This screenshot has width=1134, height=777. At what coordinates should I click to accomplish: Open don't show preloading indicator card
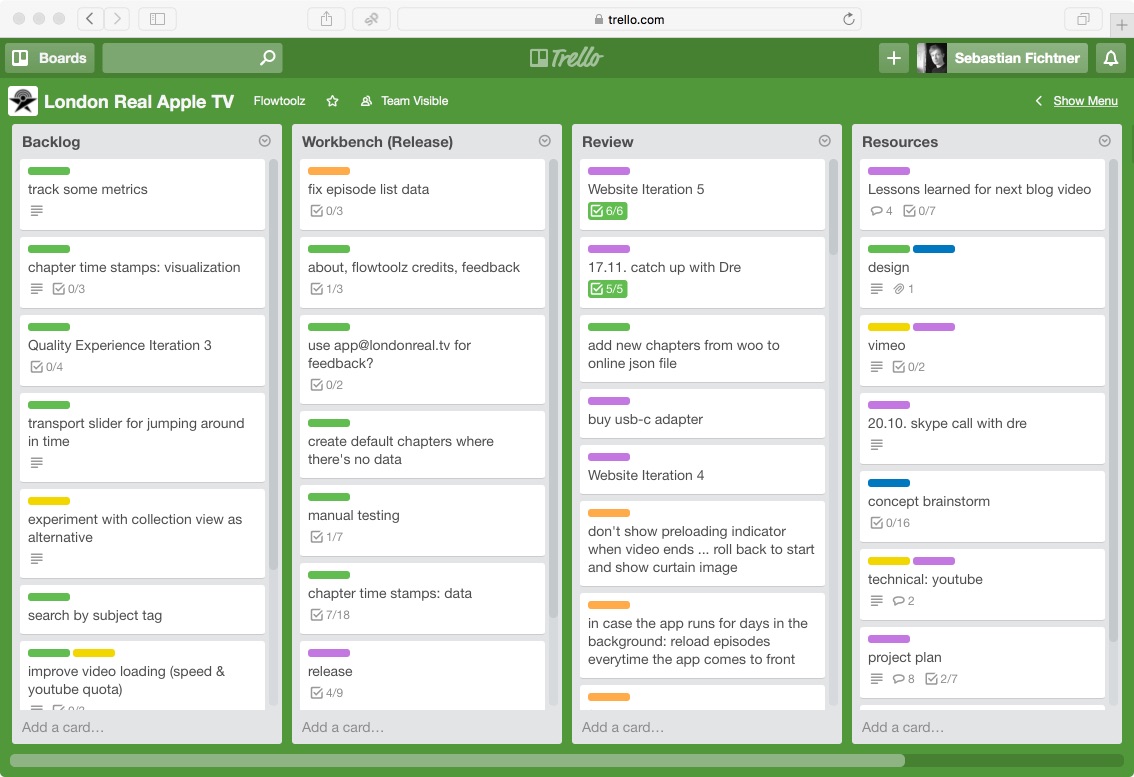[702, 543]
